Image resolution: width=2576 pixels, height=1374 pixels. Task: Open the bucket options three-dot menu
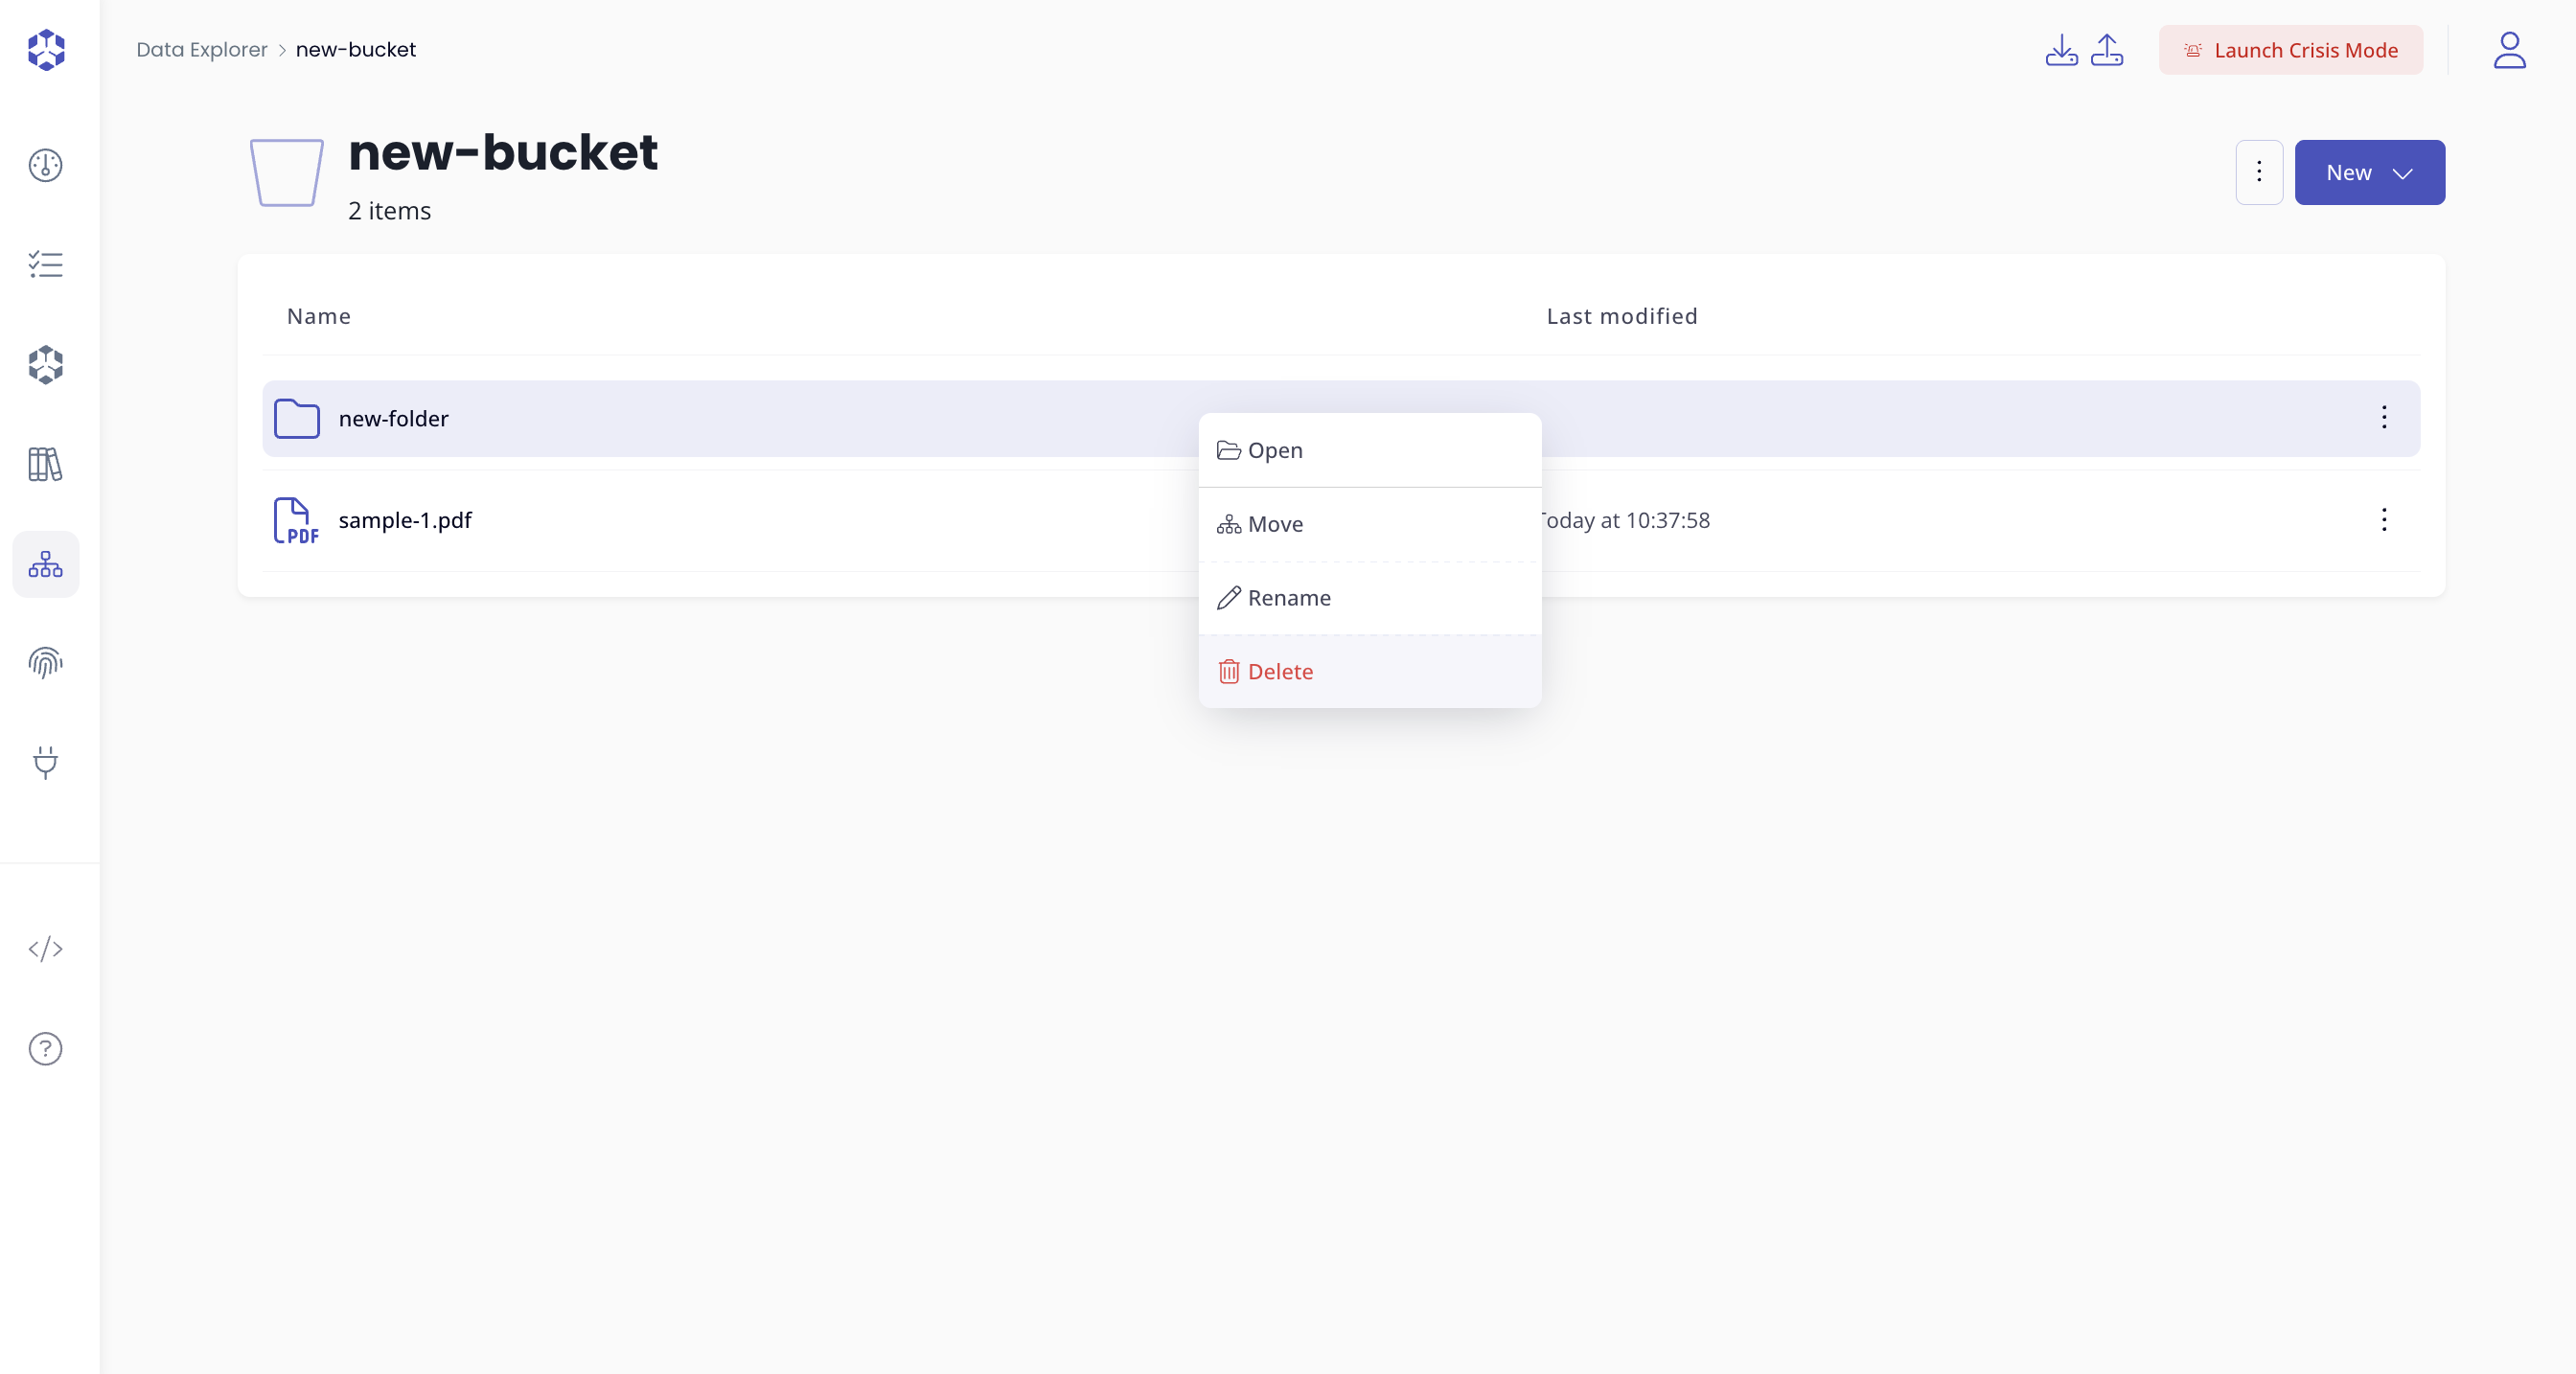pyautogui.click(x=2258, y=173)
